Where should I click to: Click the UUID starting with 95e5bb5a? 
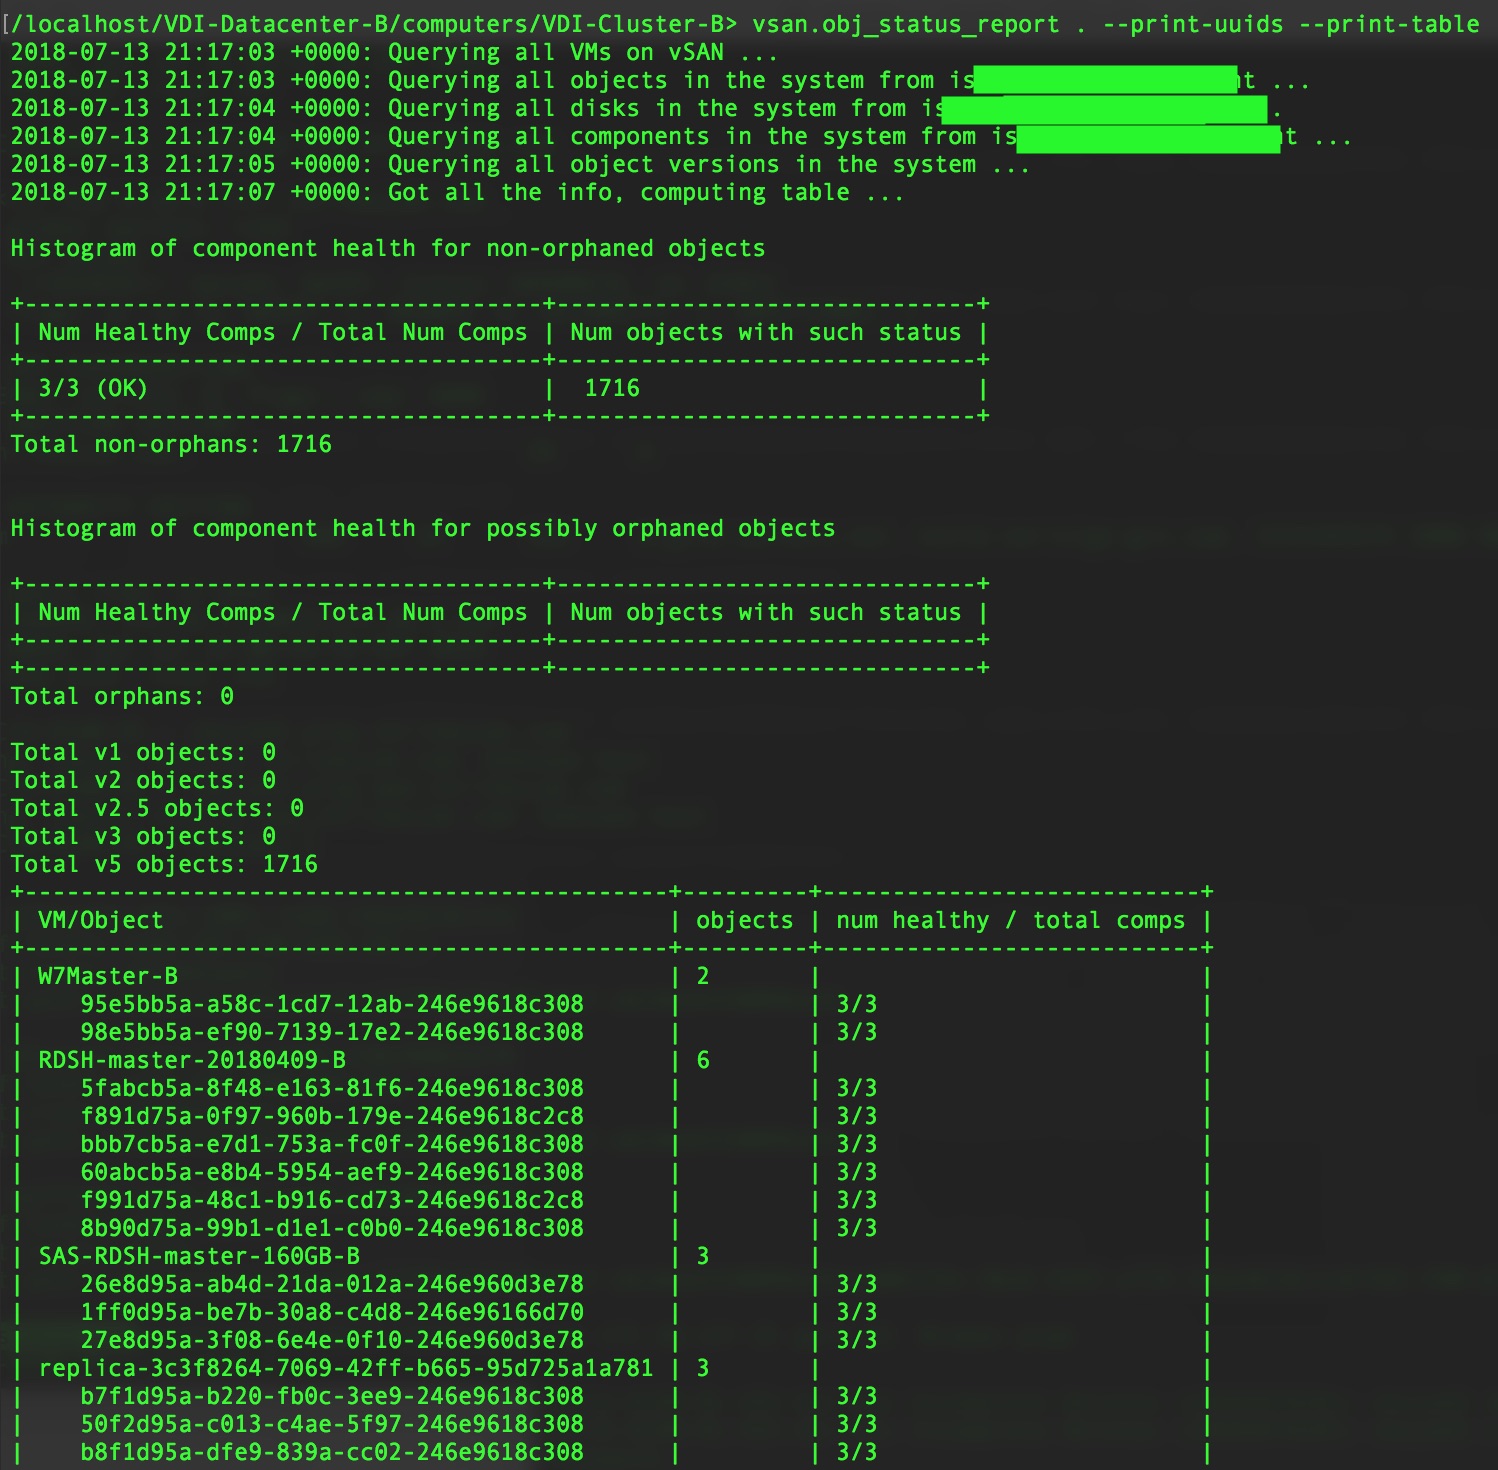[332, 1004]
